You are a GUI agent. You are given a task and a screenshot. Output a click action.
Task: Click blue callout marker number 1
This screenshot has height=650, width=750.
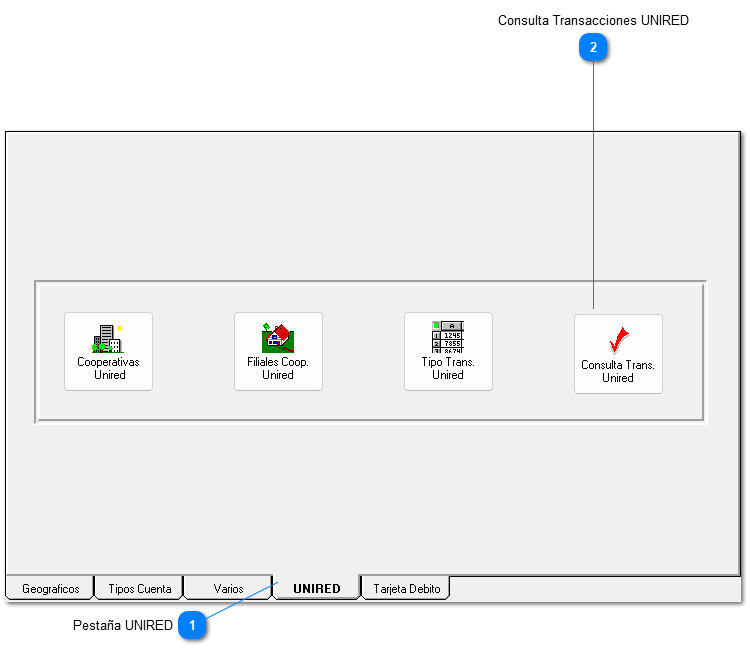193,626
